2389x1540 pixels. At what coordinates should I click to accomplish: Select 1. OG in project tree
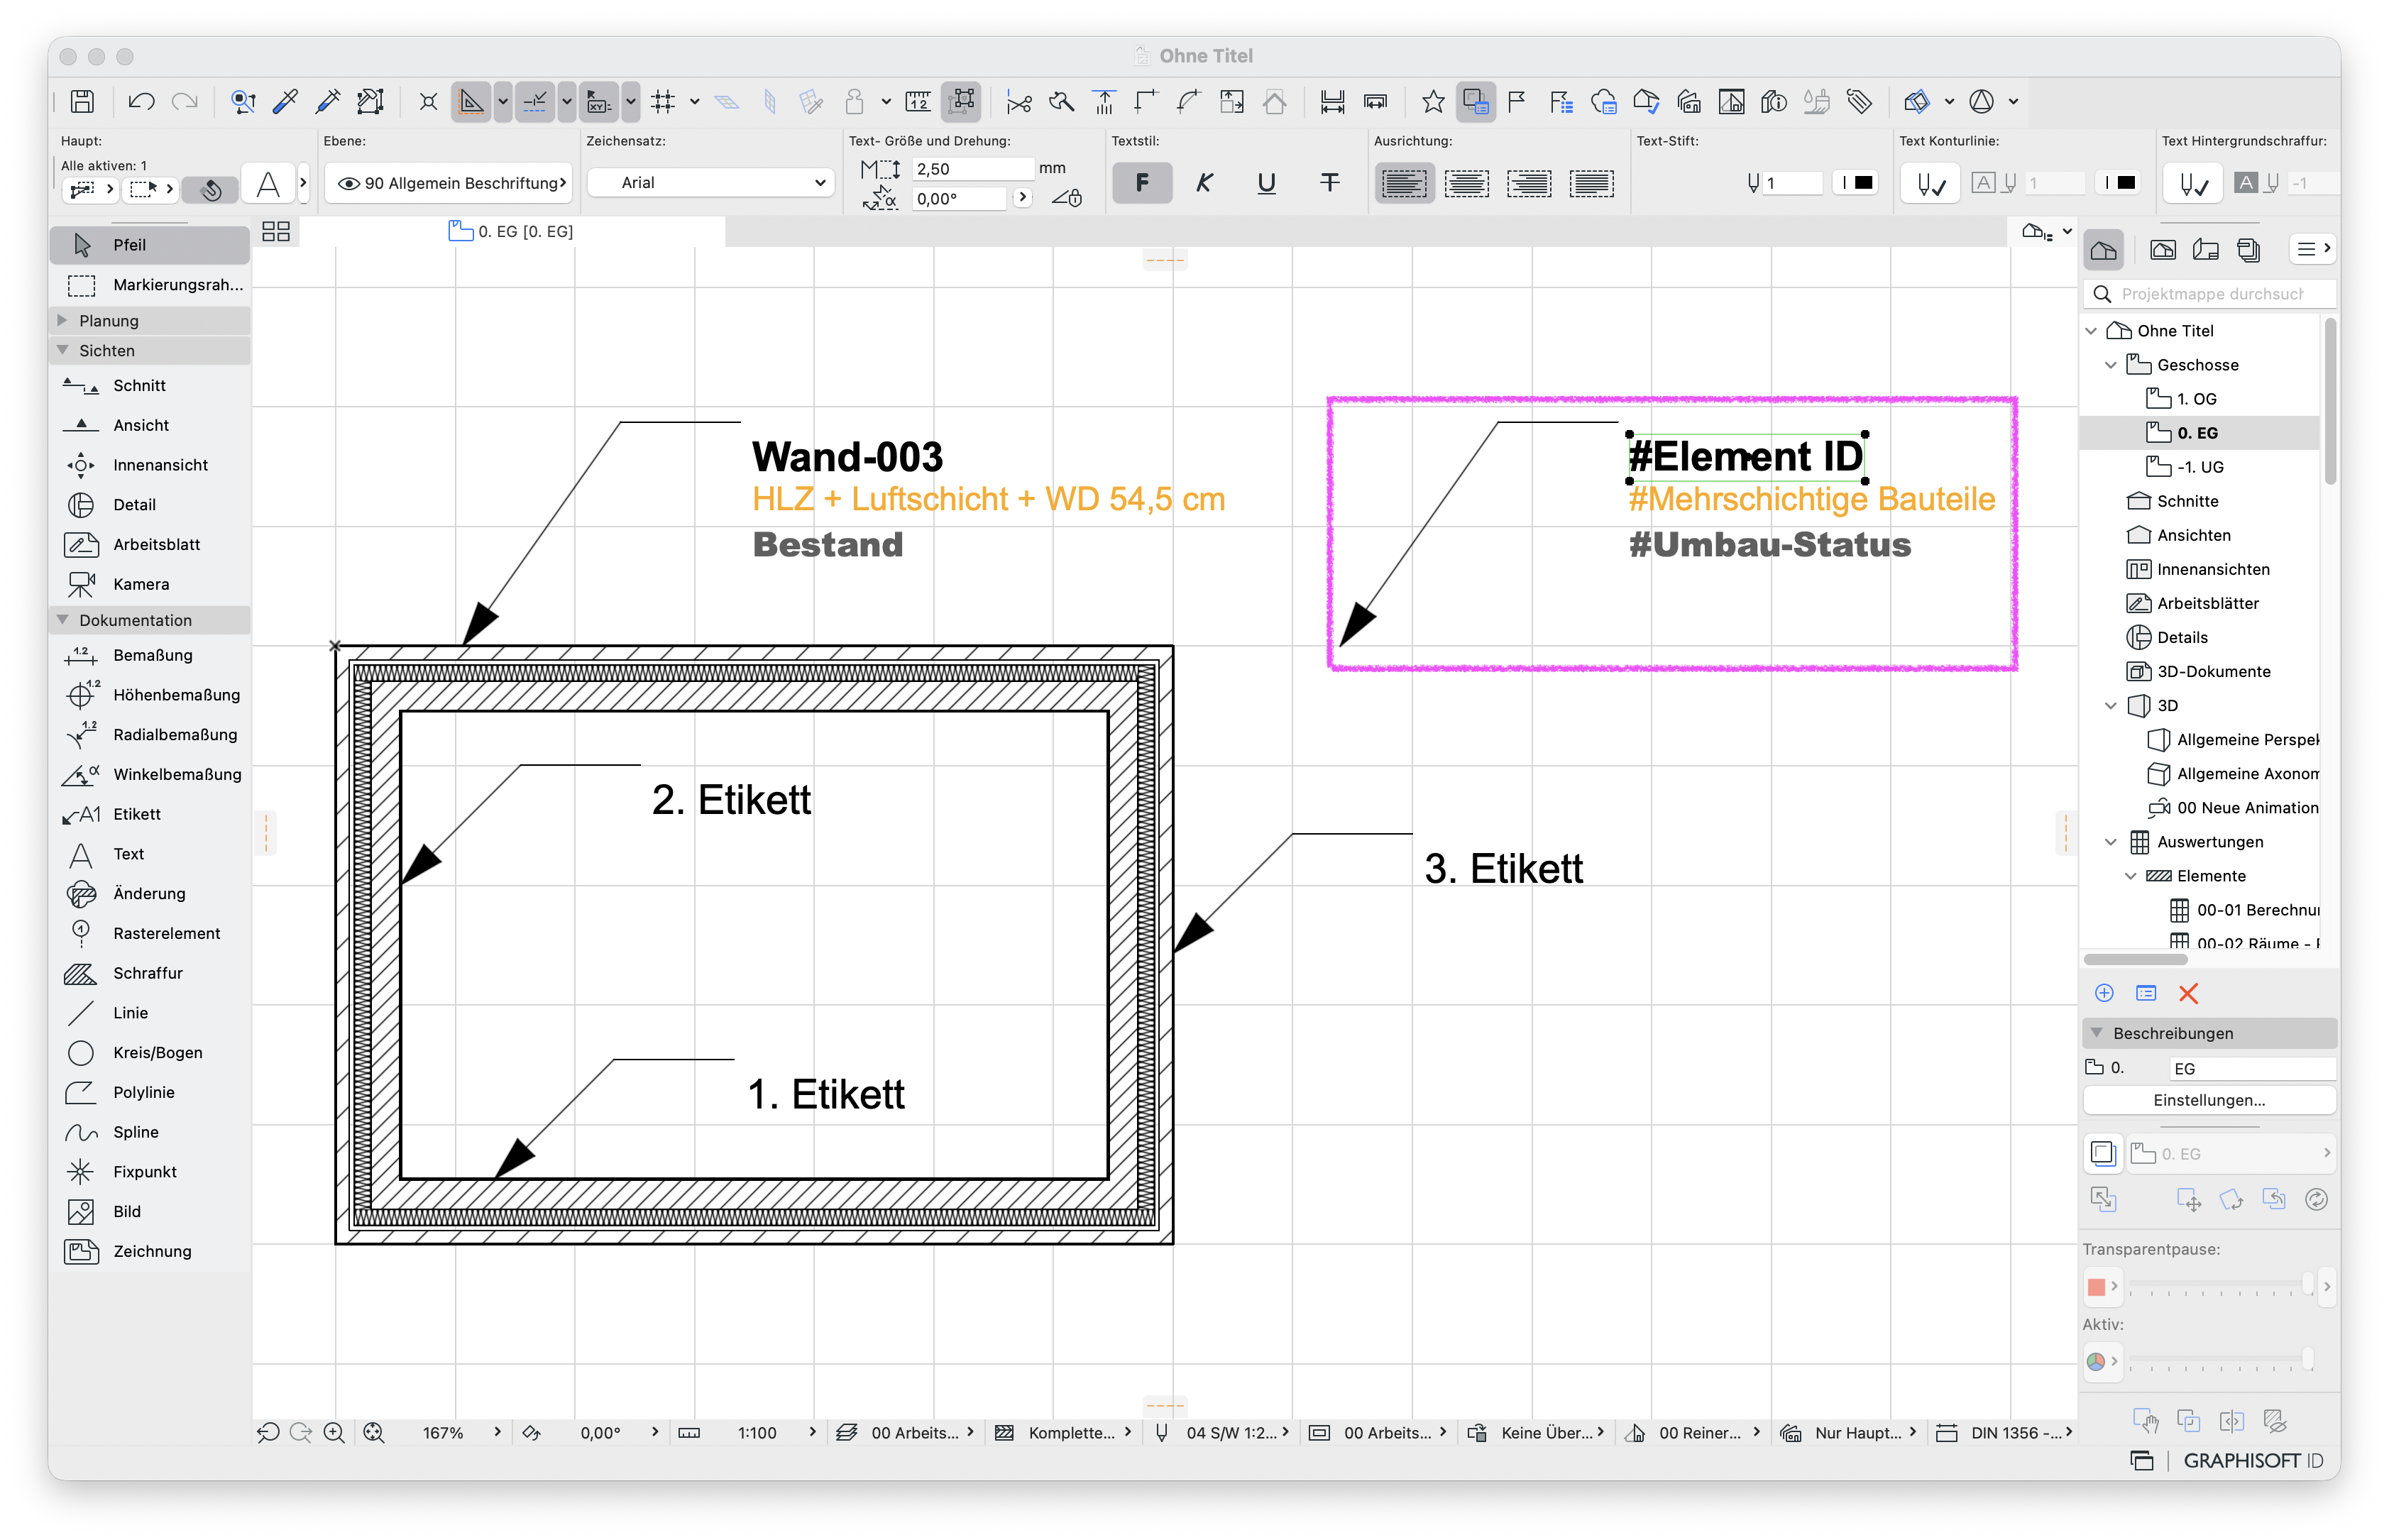tap(2196, 399)
